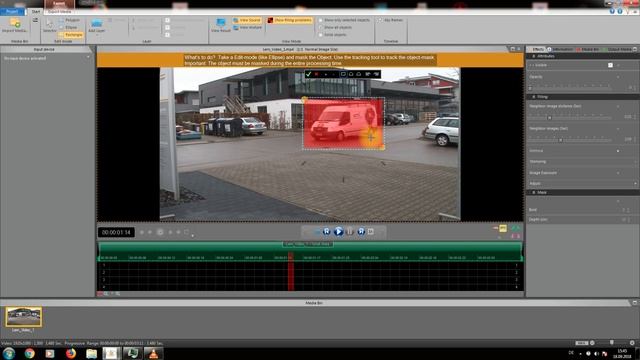This screenshot has width=640, height=360.
Task: Collapse the Mask section
Action: pyautogui.click(x=533, y=192)
